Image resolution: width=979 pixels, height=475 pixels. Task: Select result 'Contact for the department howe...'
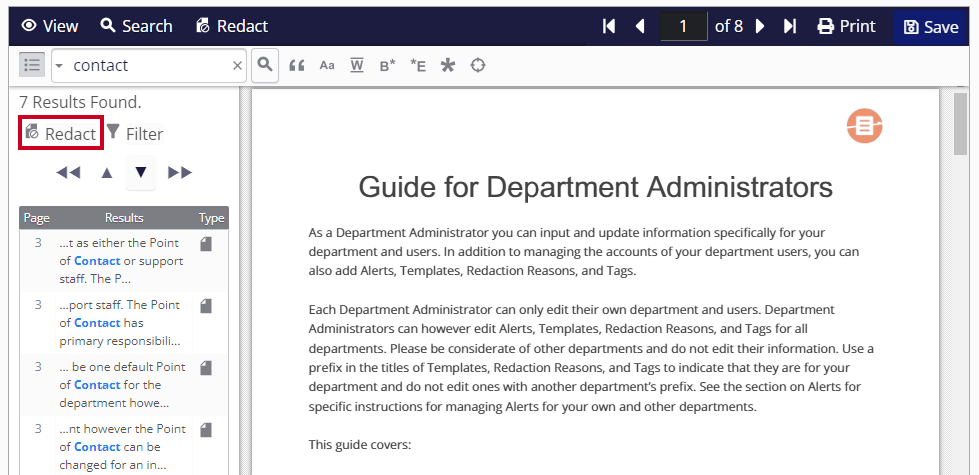click(x=124, y=384)
